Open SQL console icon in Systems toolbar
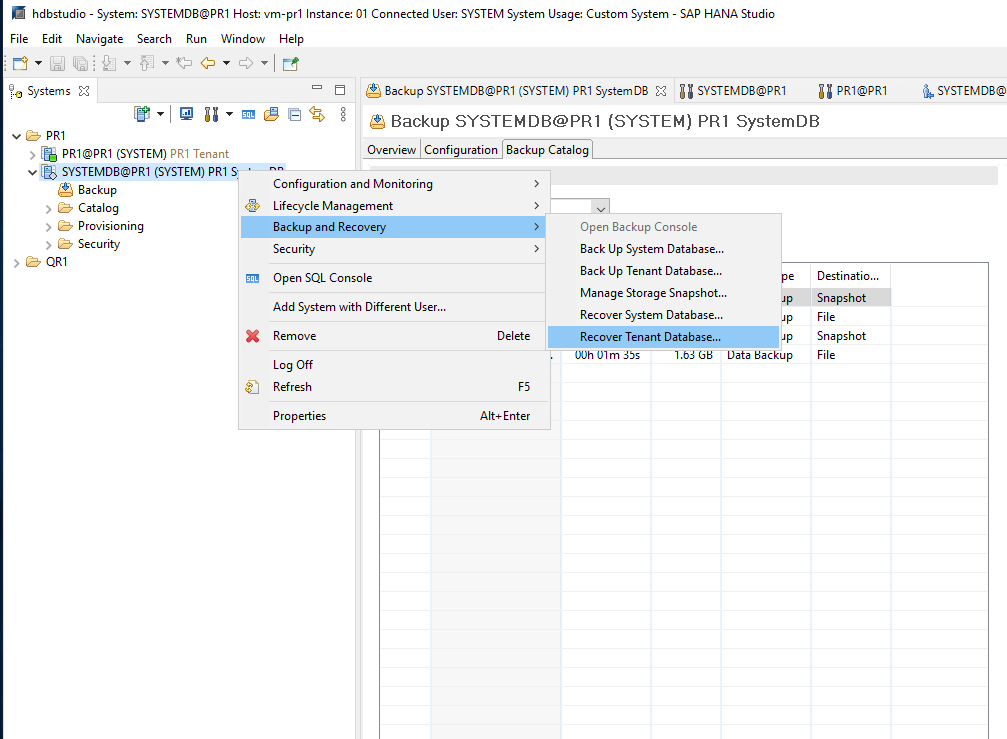The height and width of the screenshot is (739, 1007). tap(248, 114)
